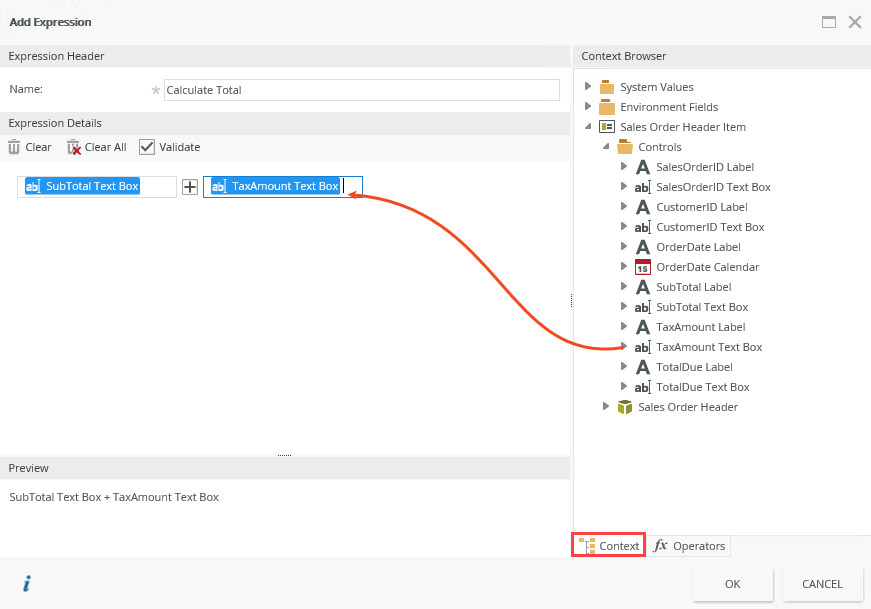Image resolution: width=871 pixels, height=609 pixels.
Task: Click the Name input field
Action: coord(362,90)
